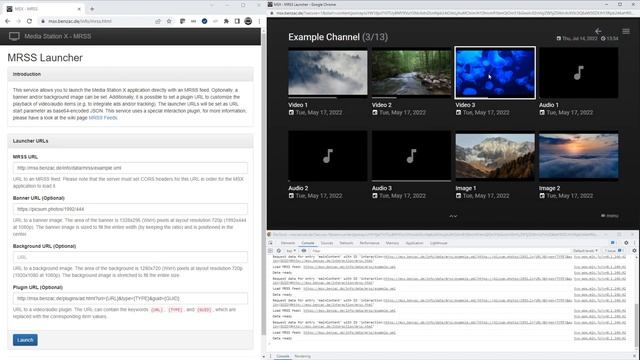640x360 pixels.
Task: Select the Console drawer tab at bottom
Action: [x=282, y=356]
